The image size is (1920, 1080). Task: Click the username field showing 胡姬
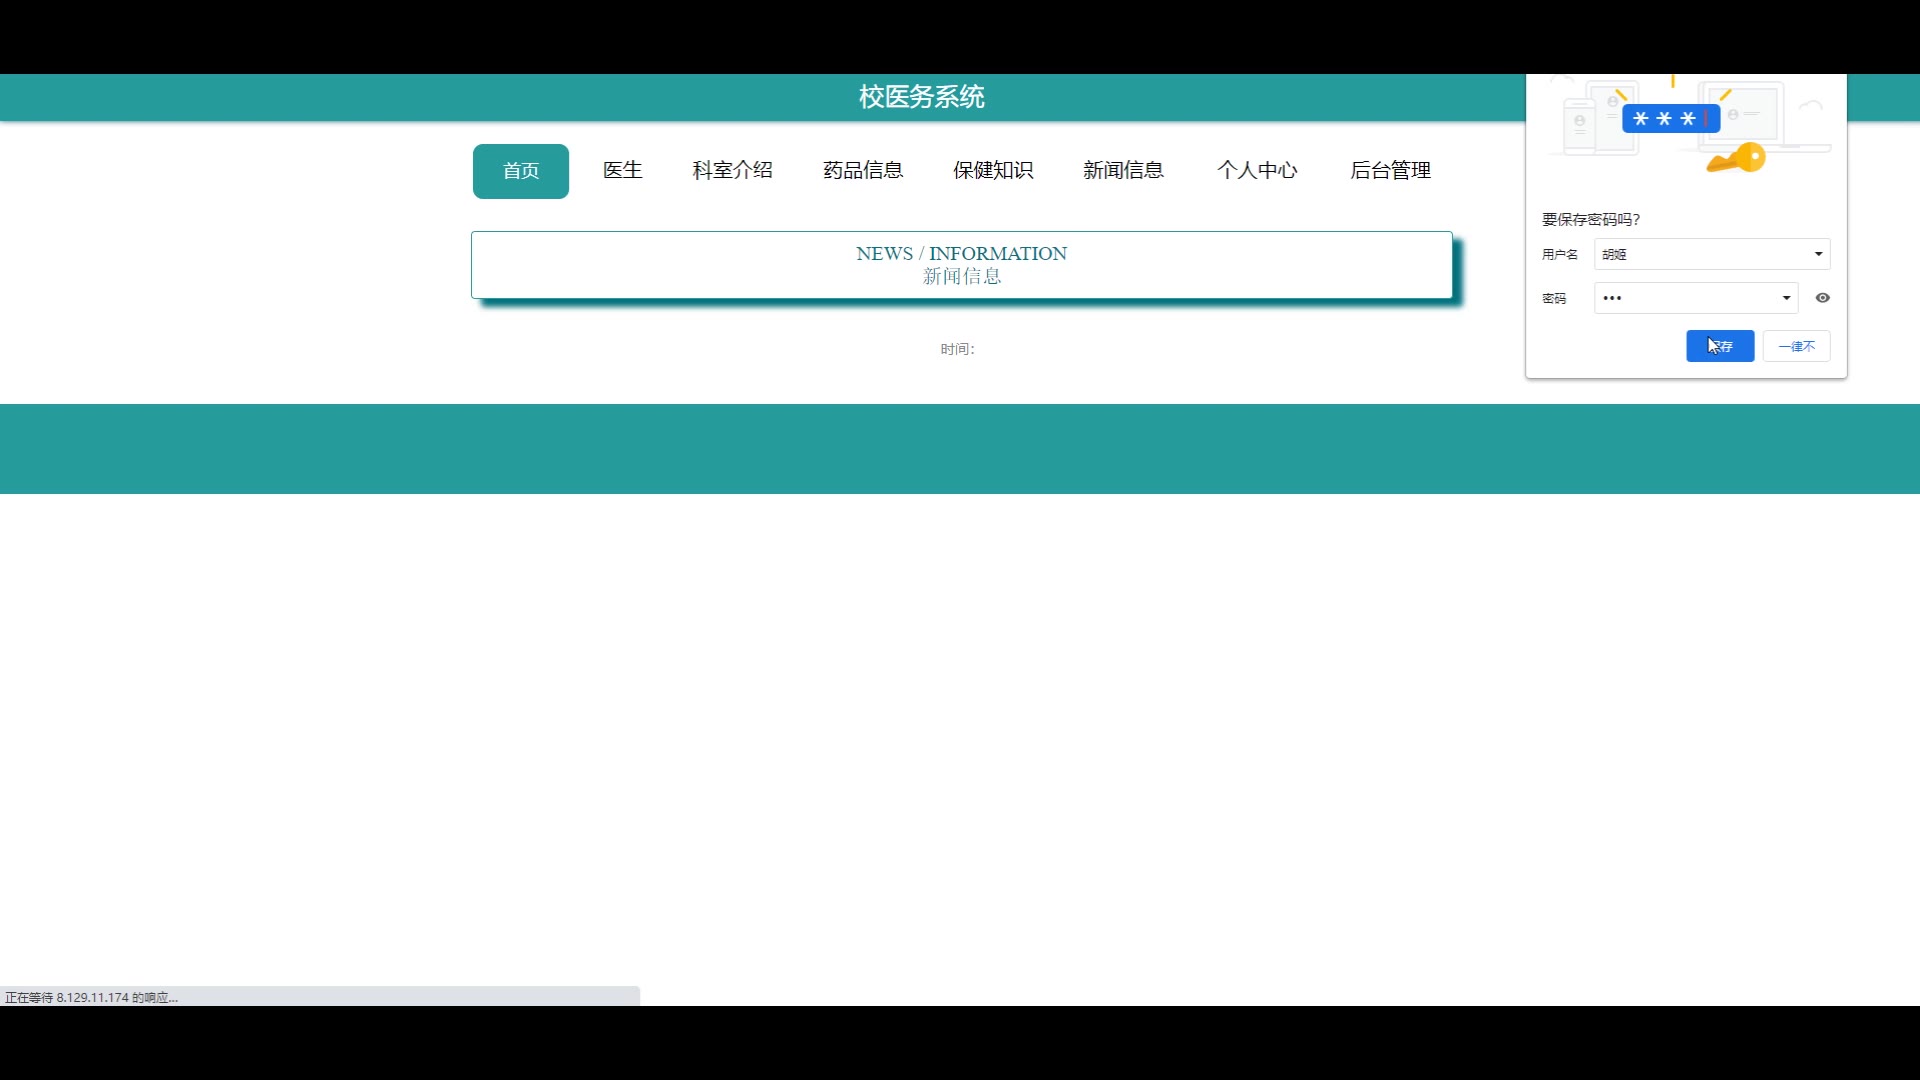(1700, 254)
